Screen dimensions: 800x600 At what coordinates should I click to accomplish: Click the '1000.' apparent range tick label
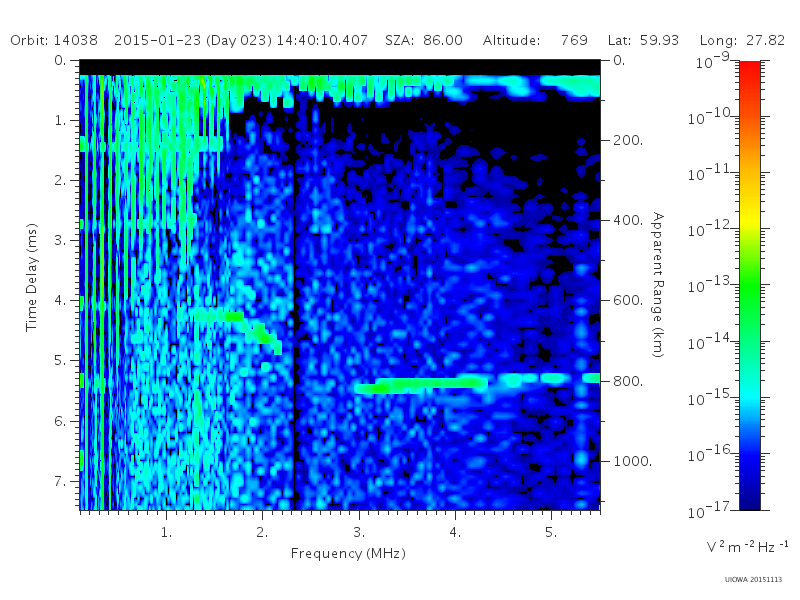tap(633, 461)
